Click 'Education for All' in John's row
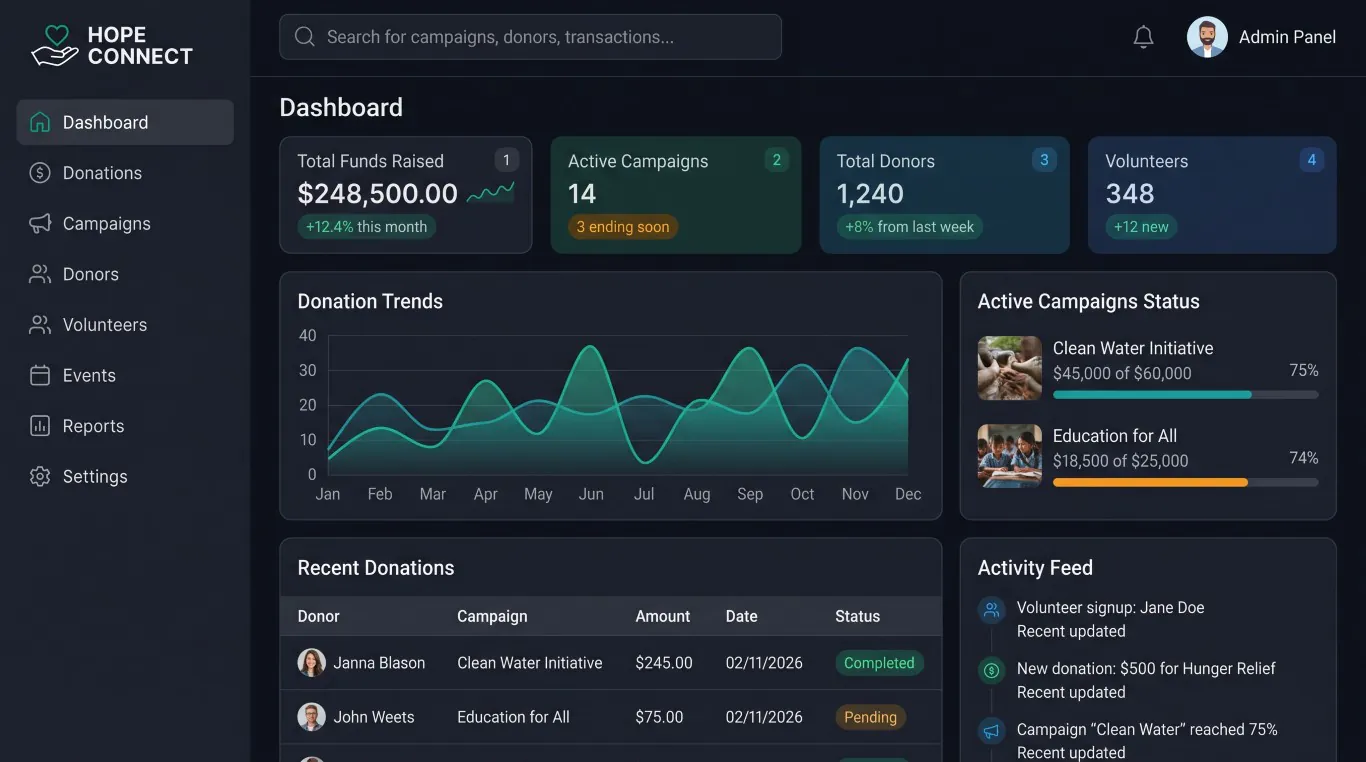The height and width of the screenshot is (762, 1366). [x=513, y=717]
